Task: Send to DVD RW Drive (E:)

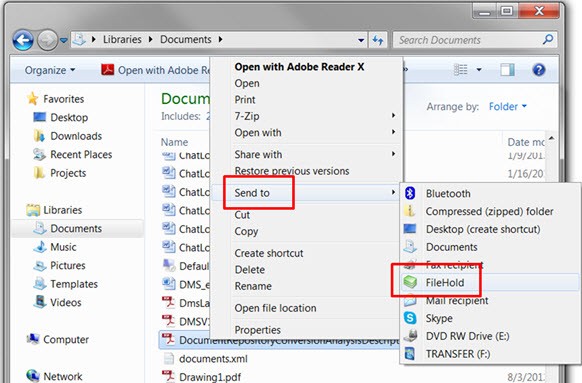Action: (490, 336)
